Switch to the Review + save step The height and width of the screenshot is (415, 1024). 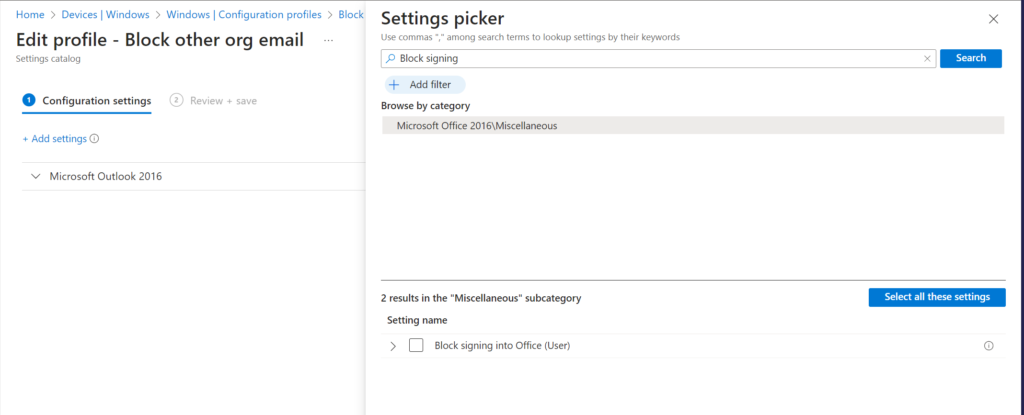[x=223, y=101]
